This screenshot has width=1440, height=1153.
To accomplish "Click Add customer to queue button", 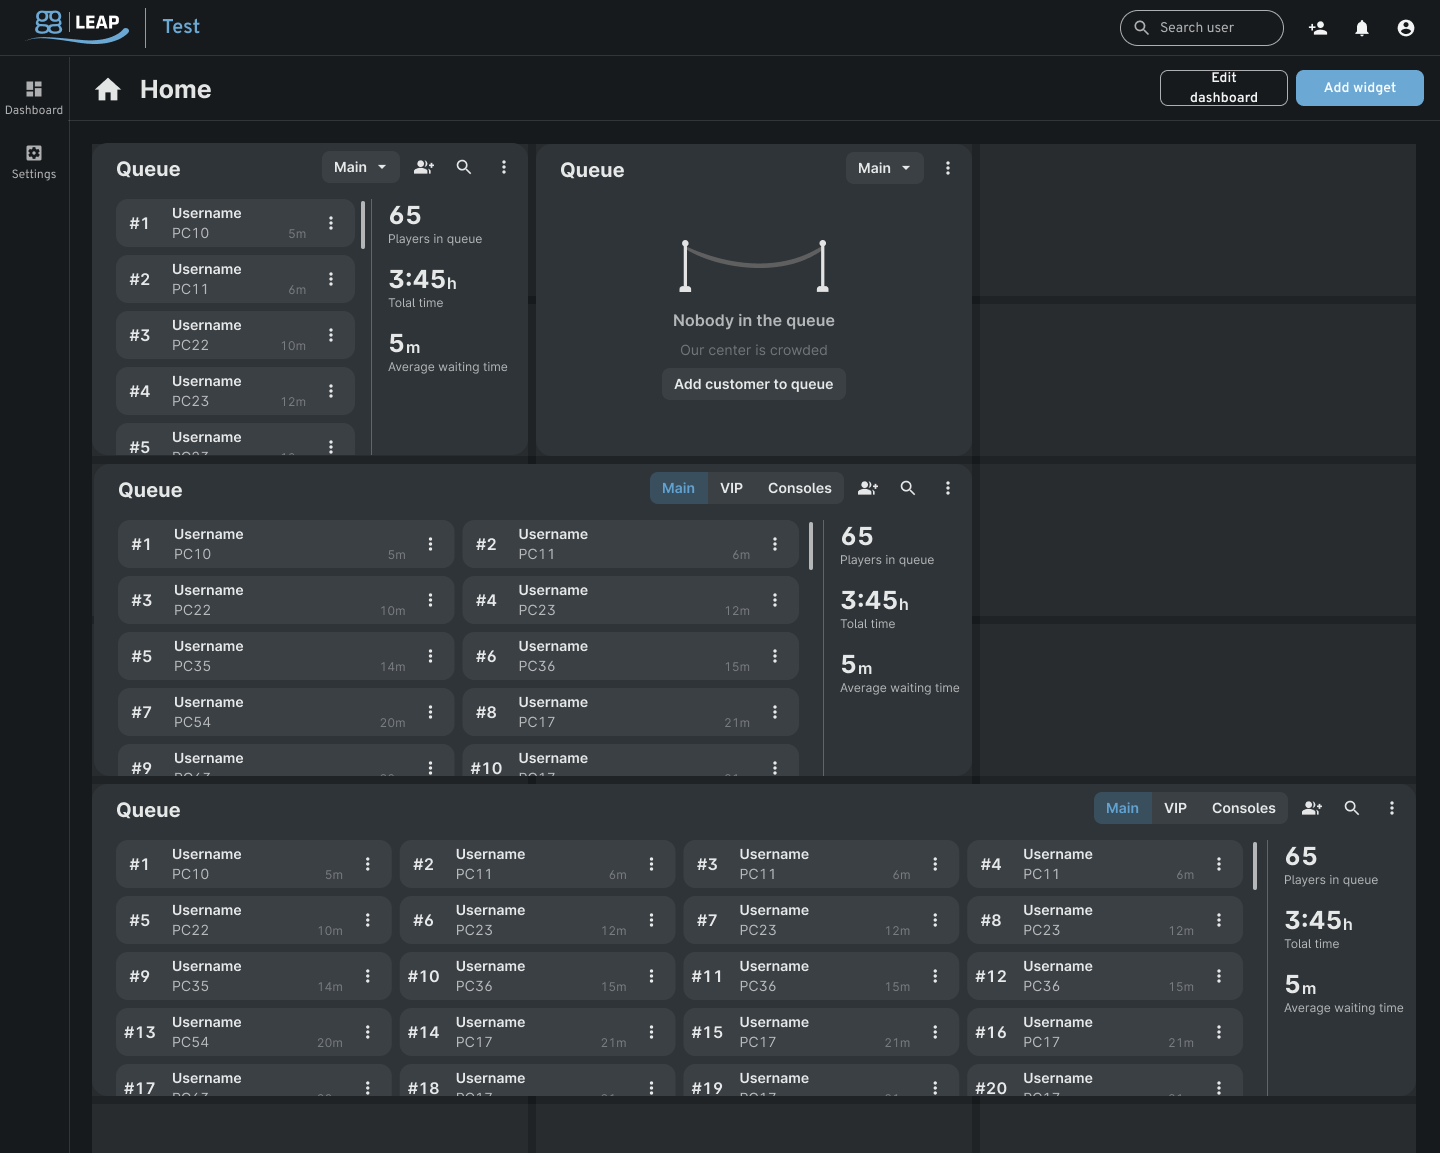I will [x=753, y=384].
